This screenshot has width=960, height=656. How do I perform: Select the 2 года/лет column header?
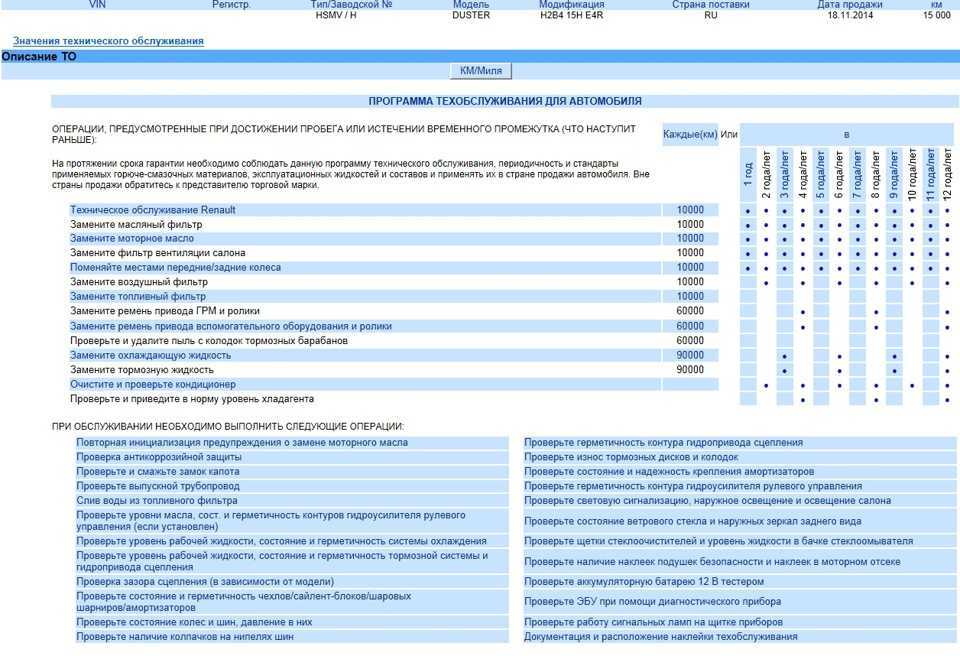tap(766, 175)
